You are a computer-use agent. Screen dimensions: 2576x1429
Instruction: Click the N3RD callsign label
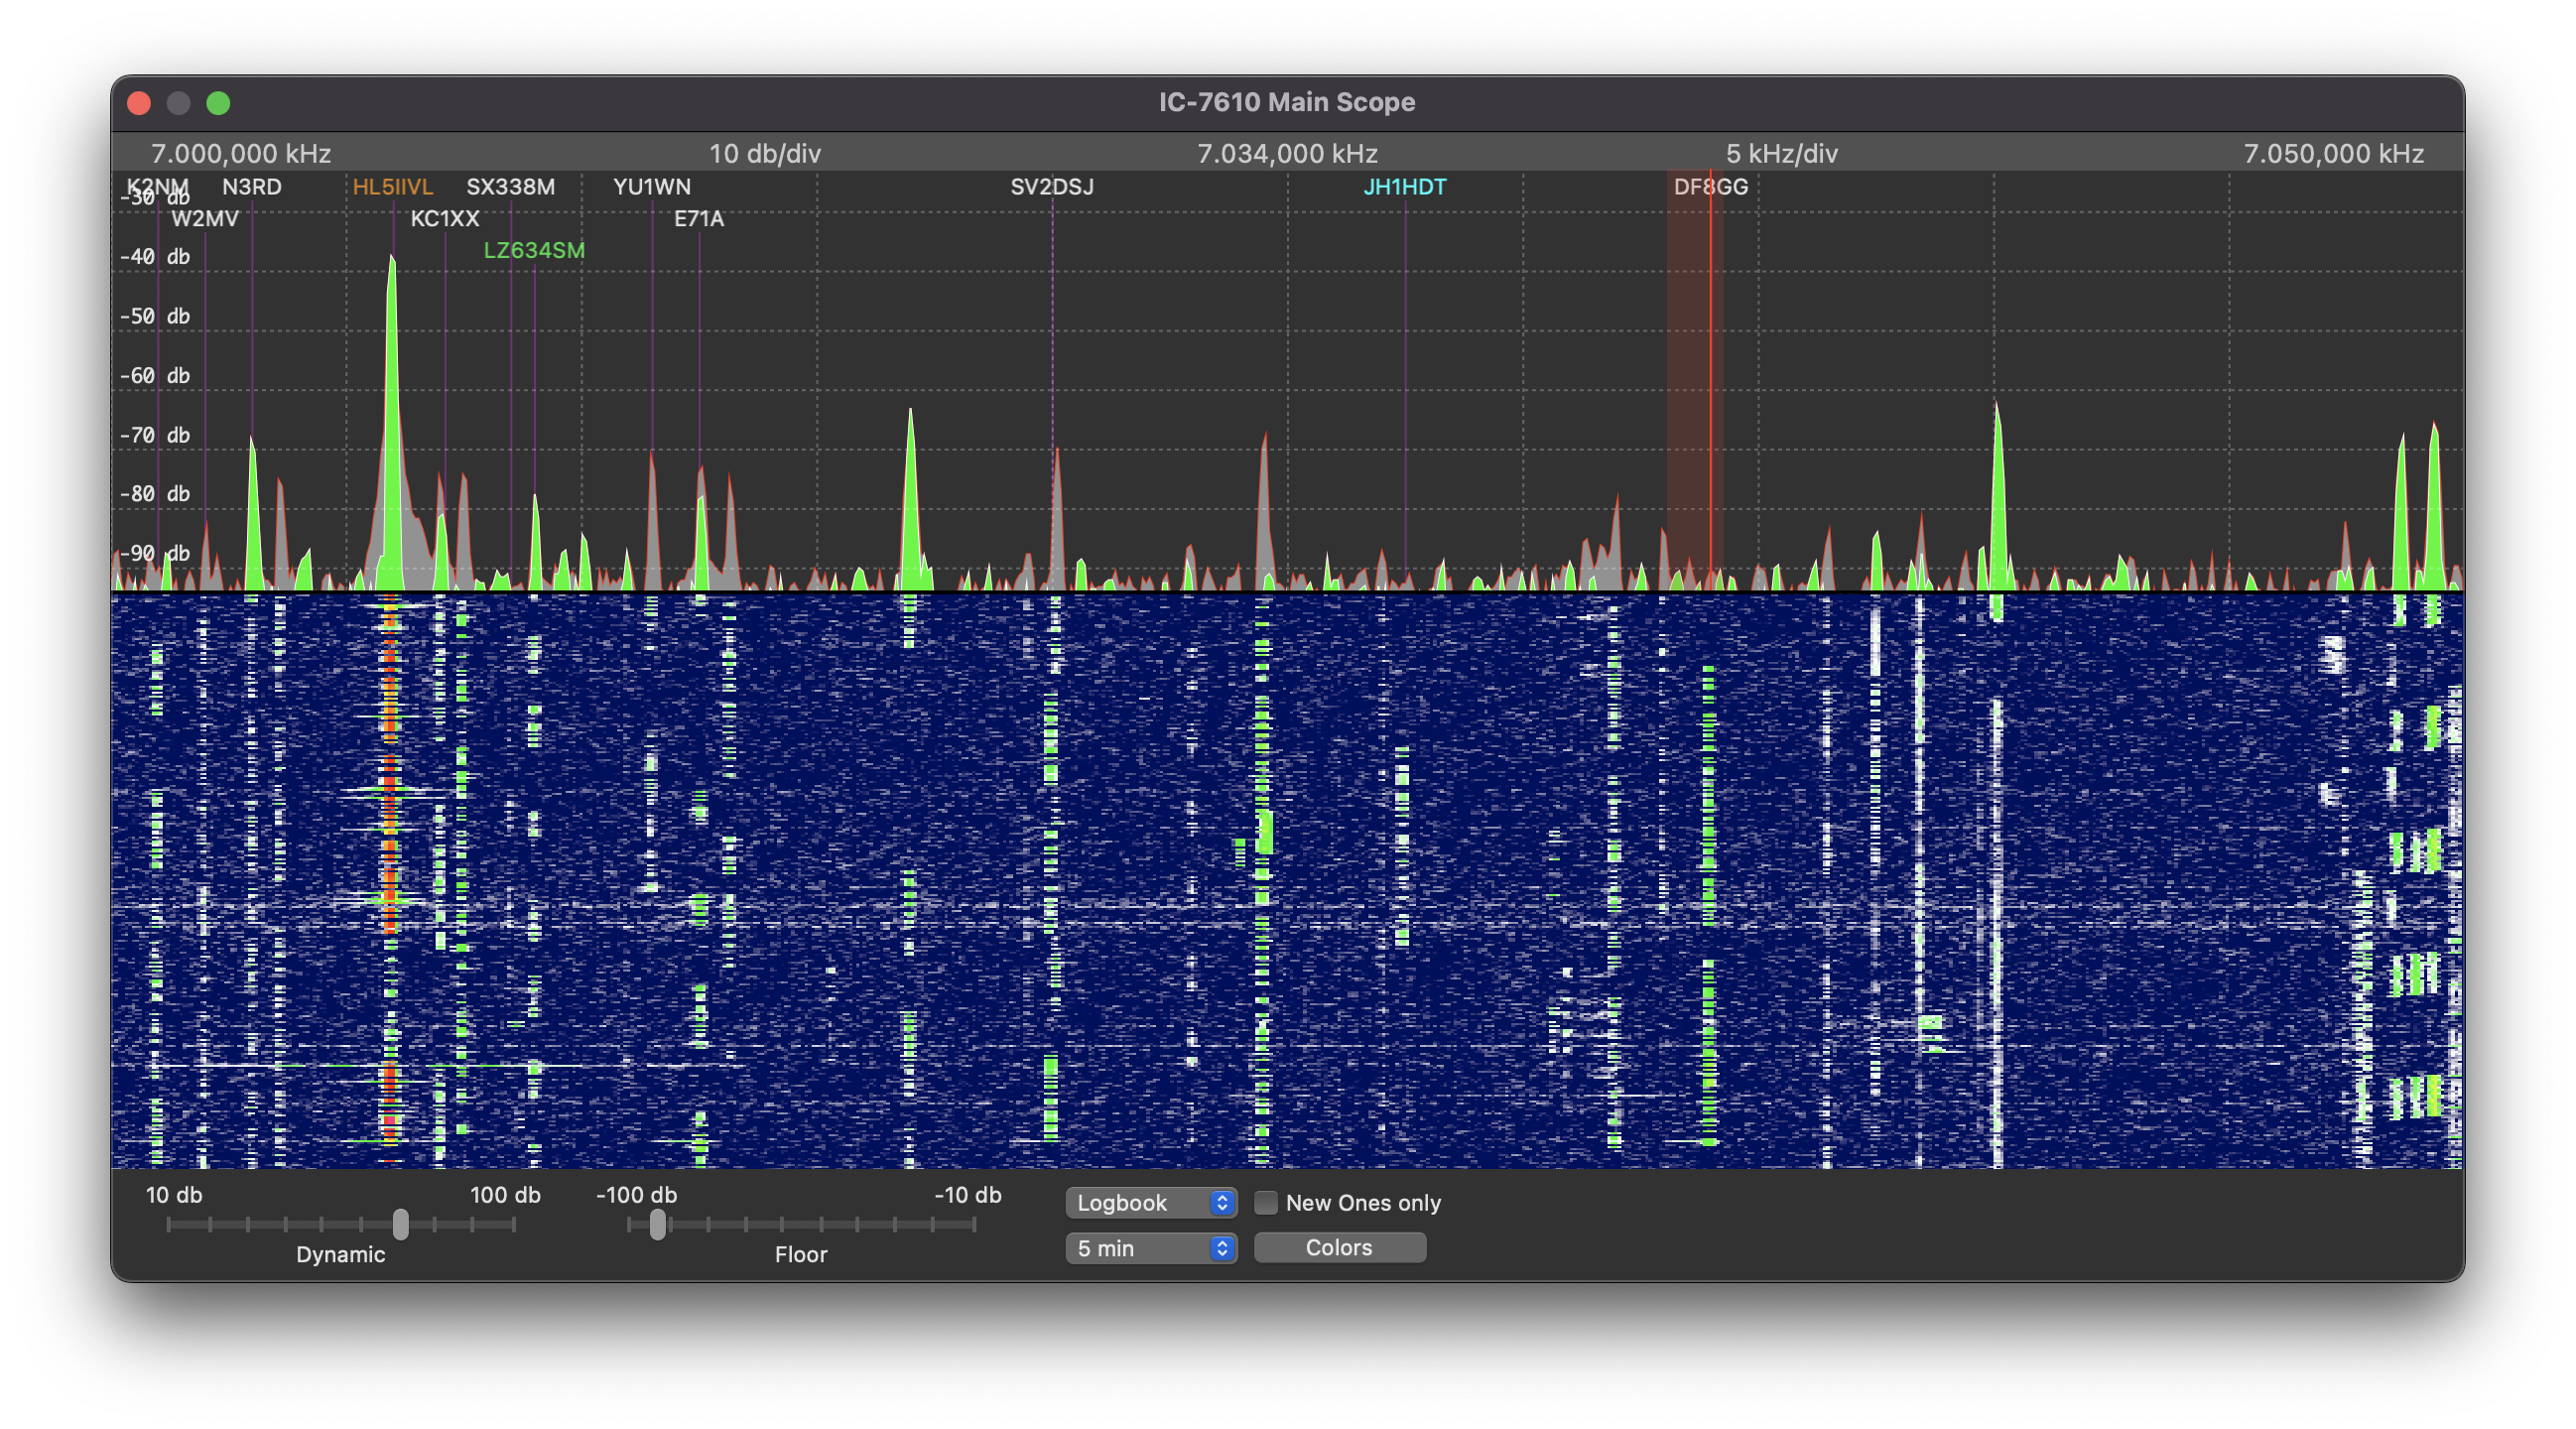click(251, 187)
